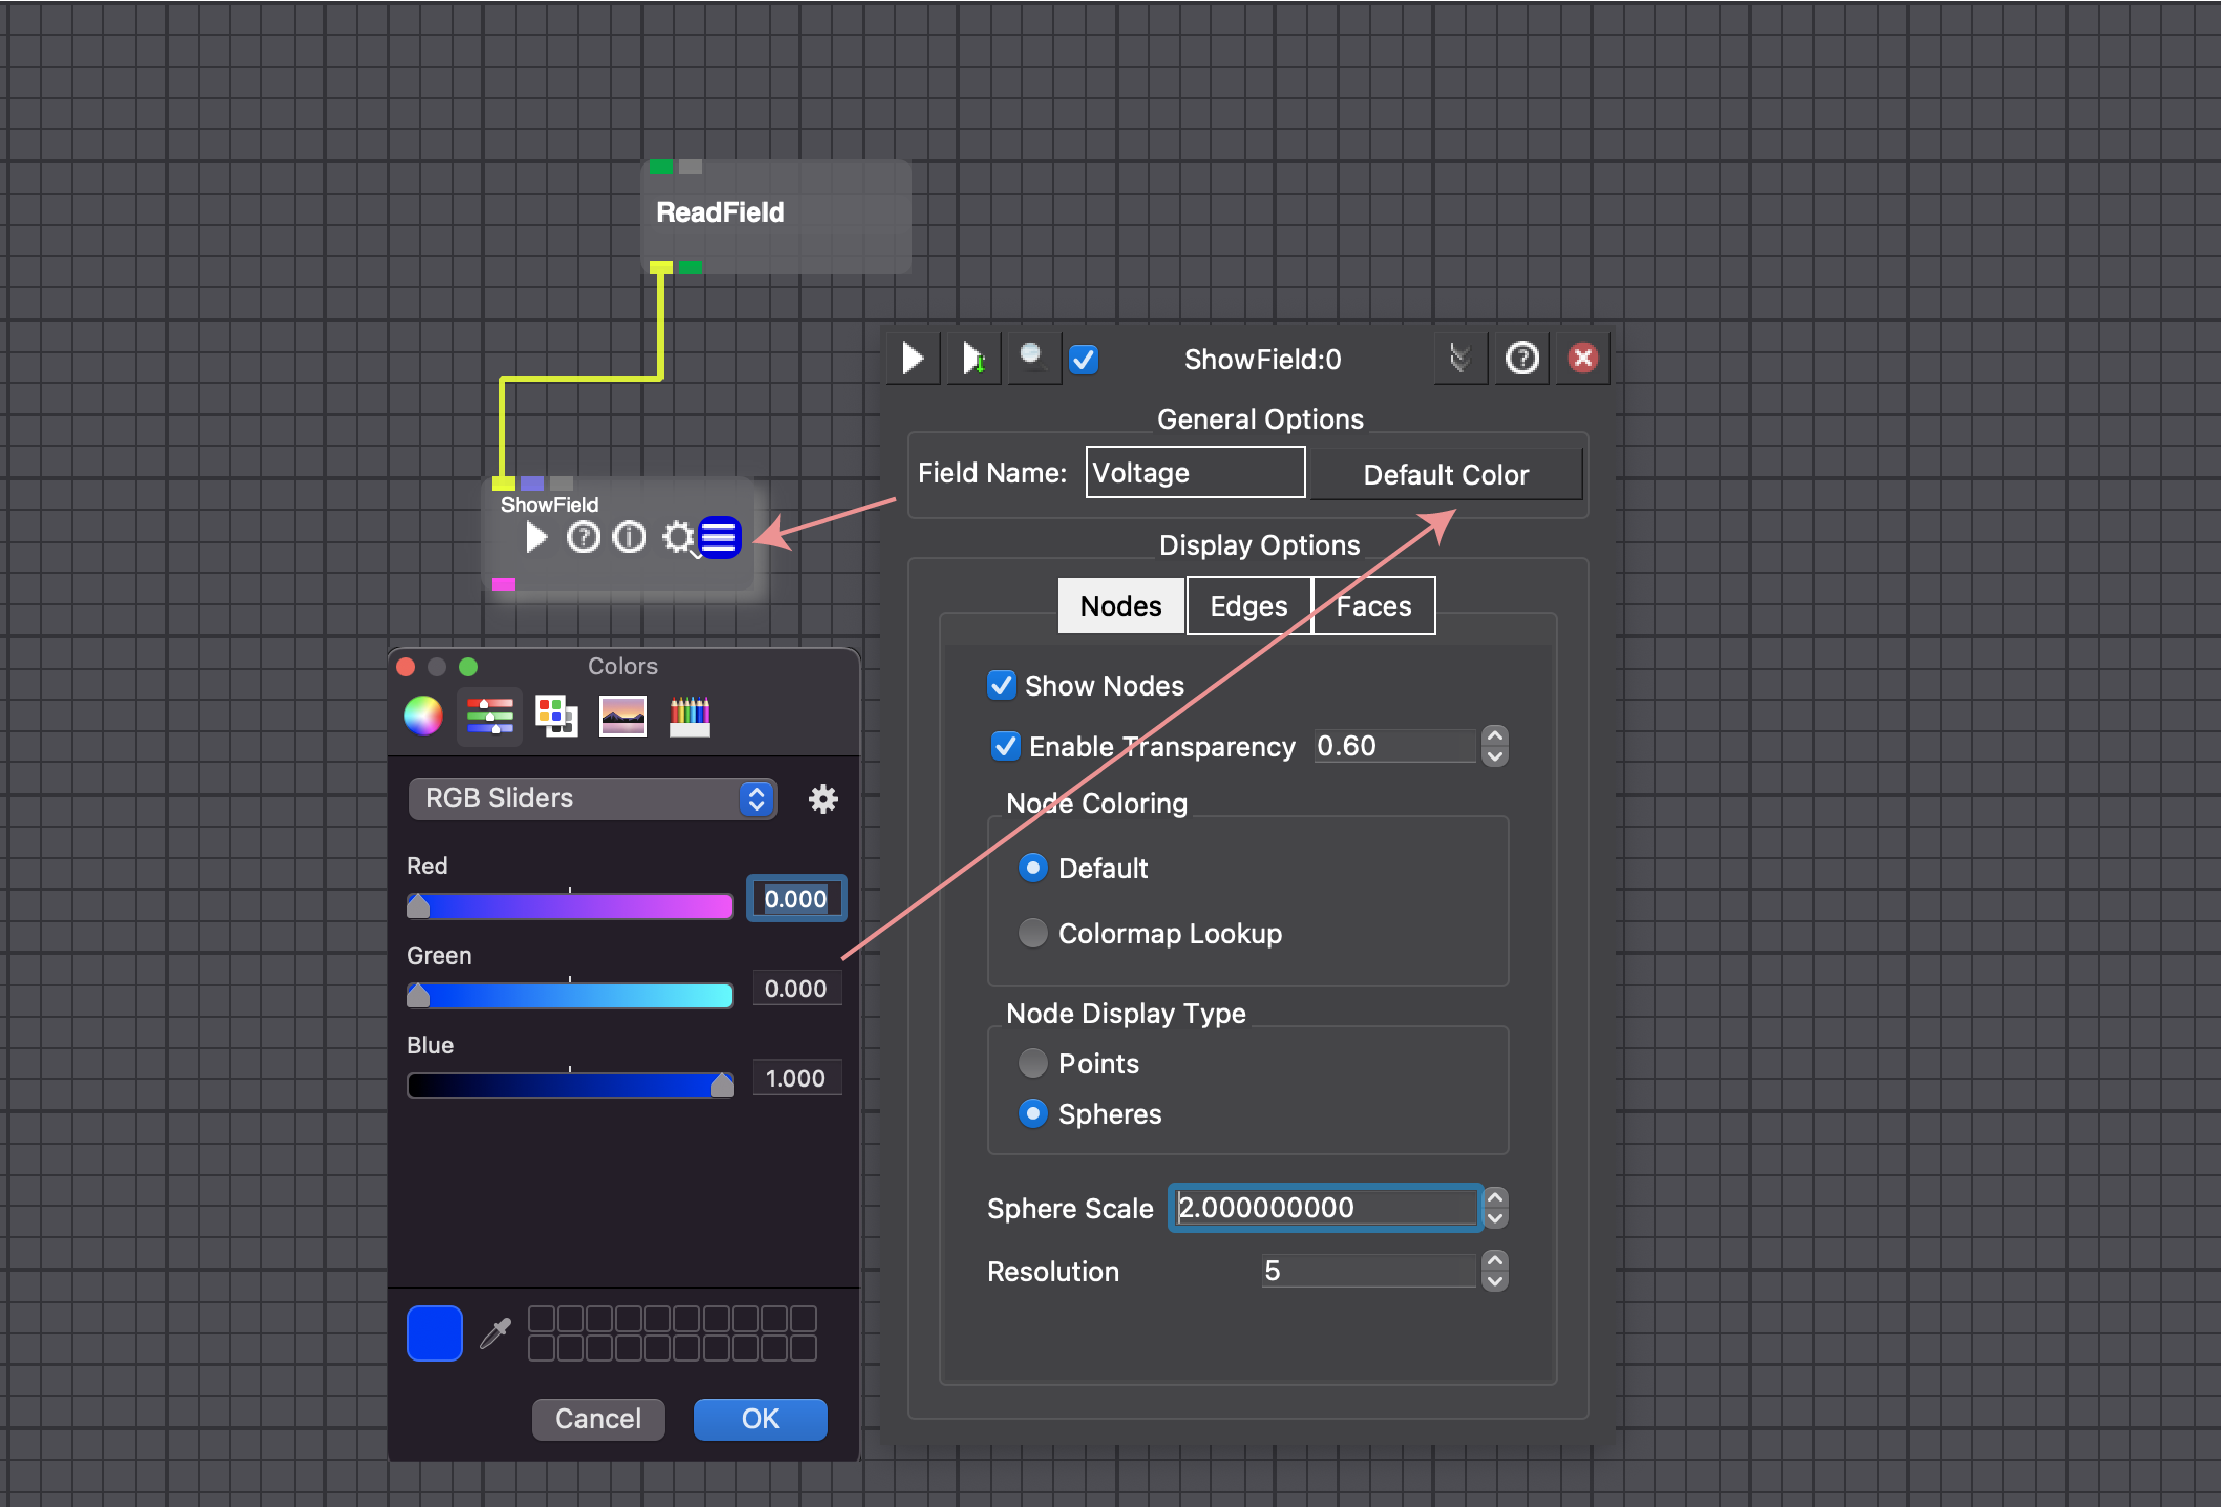2221x1508 pixels.
Task: Click the green zoom button of Colors window
Action: [x=468, y=666]
